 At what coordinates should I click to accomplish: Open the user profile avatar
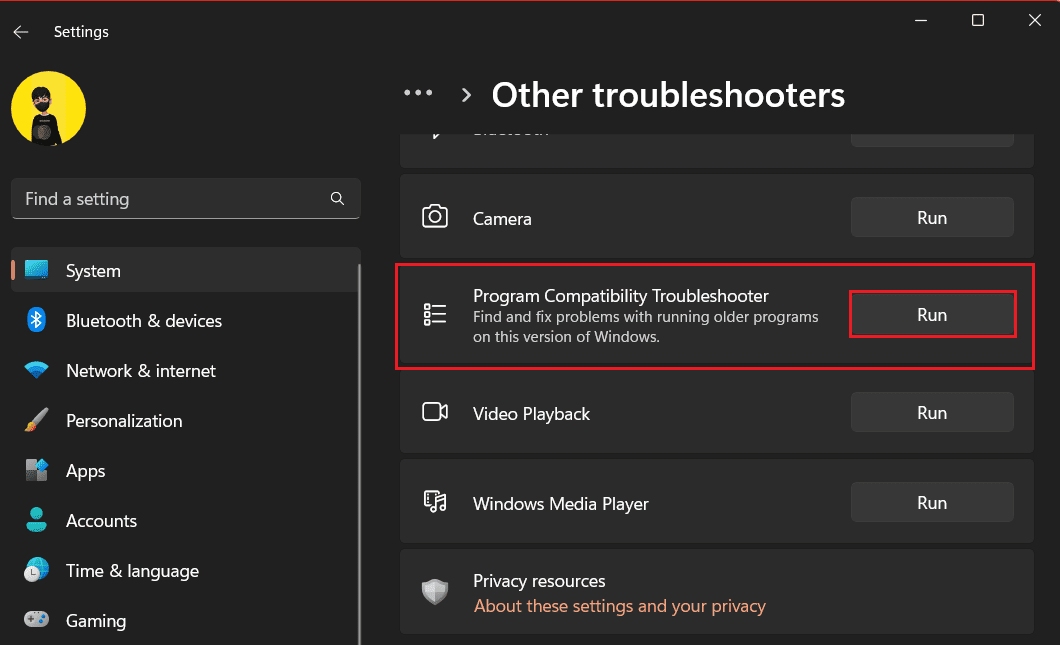(49, 108)
